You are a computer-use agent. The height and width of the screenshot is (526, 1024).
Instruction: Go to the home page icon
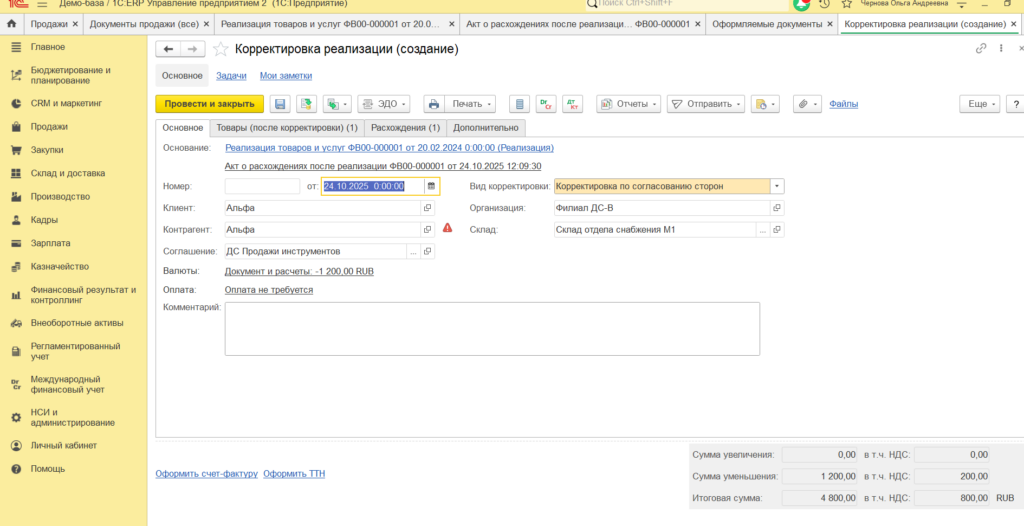[x=10, y=24]
